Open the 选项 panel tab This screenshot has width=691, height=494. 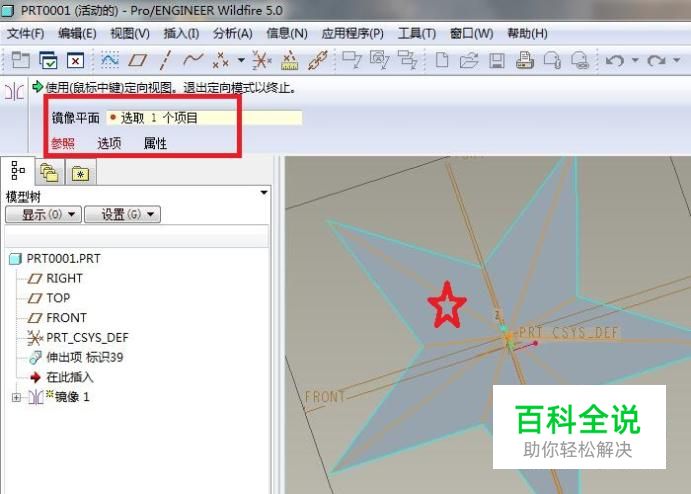[109, 143]
